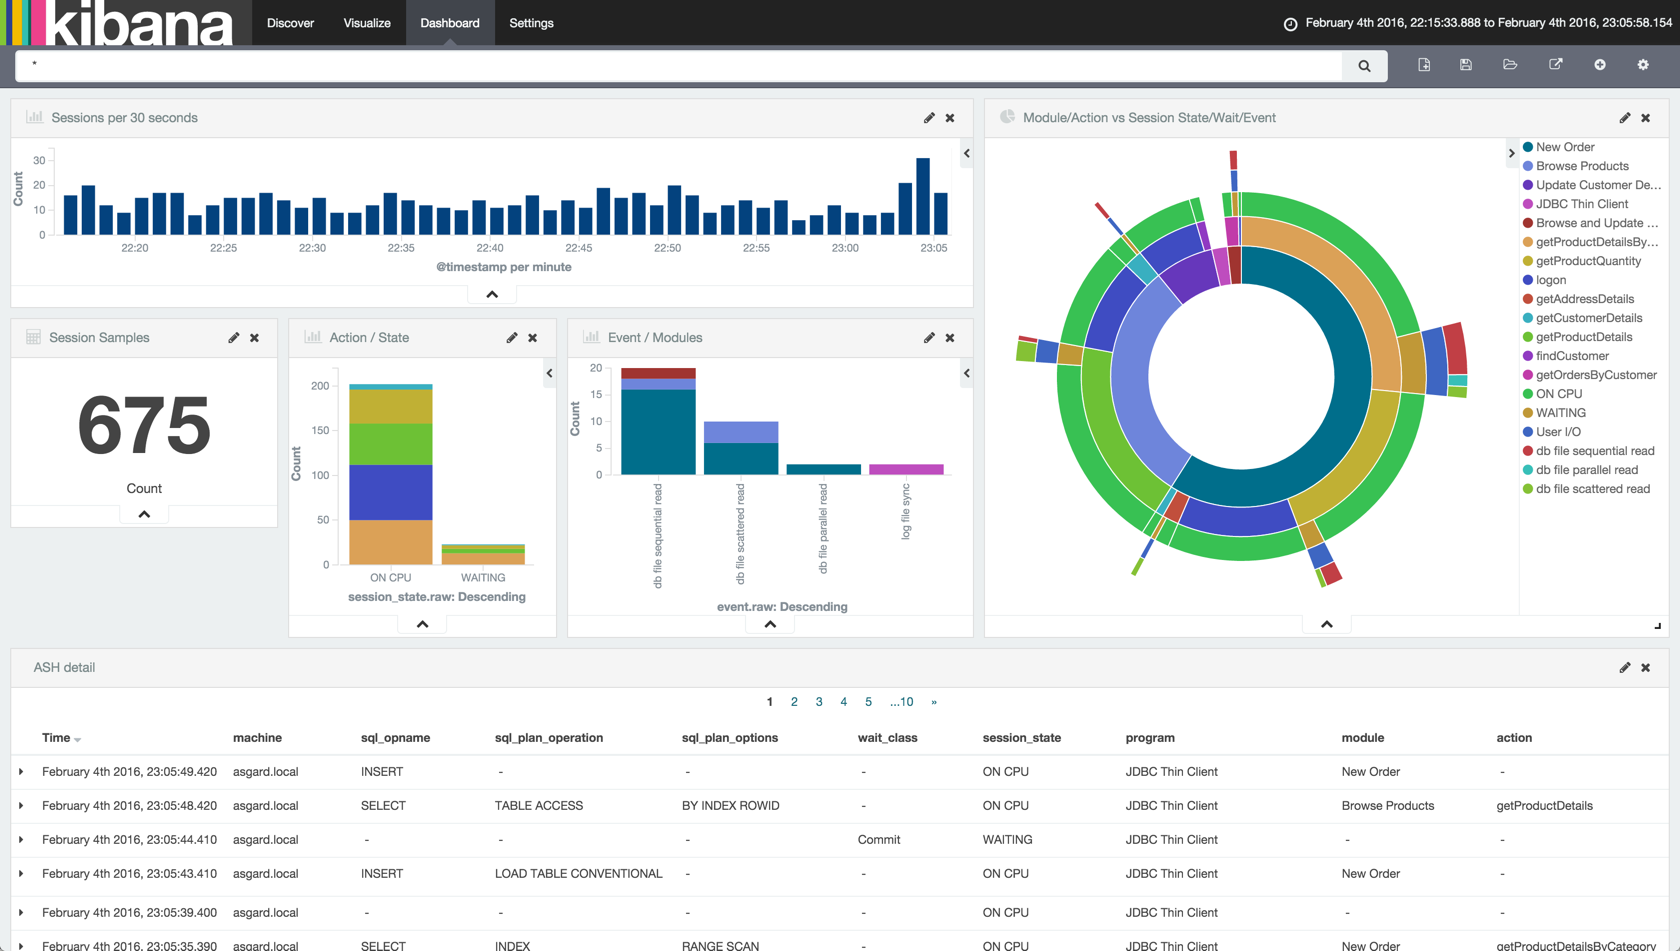Share dashboard icon in toolbar

pyautogui.click(x=1556, y=65)
